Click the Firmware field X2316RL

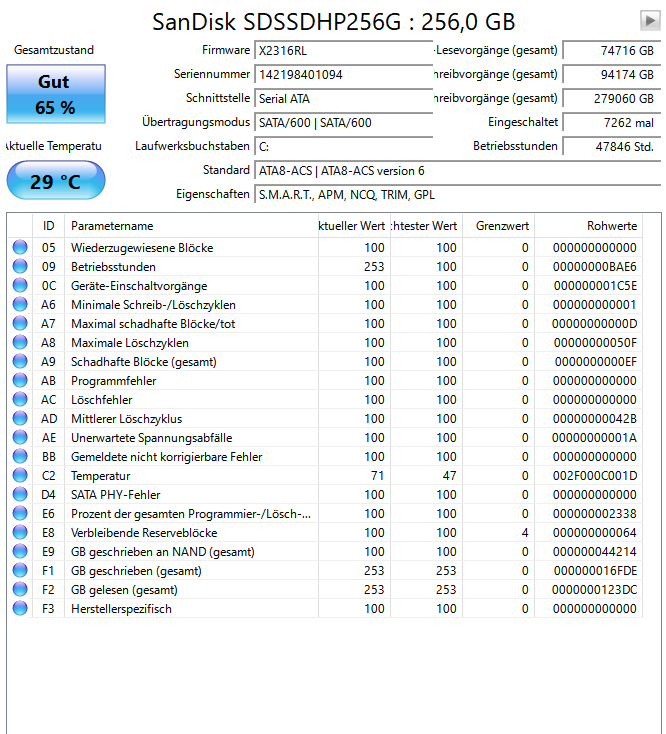[344, 51]
